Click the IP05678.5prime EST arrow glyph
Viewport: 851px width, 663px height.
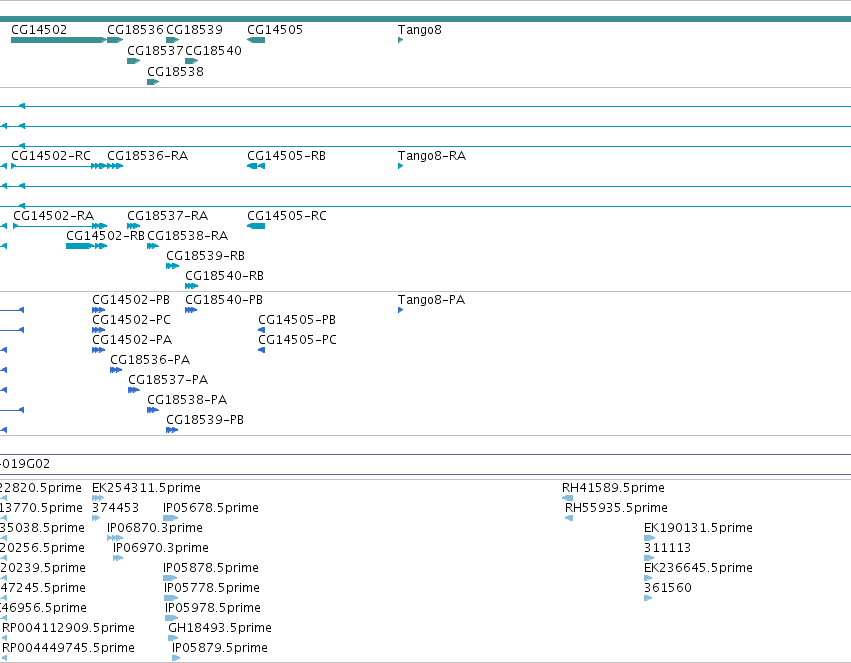171,518
